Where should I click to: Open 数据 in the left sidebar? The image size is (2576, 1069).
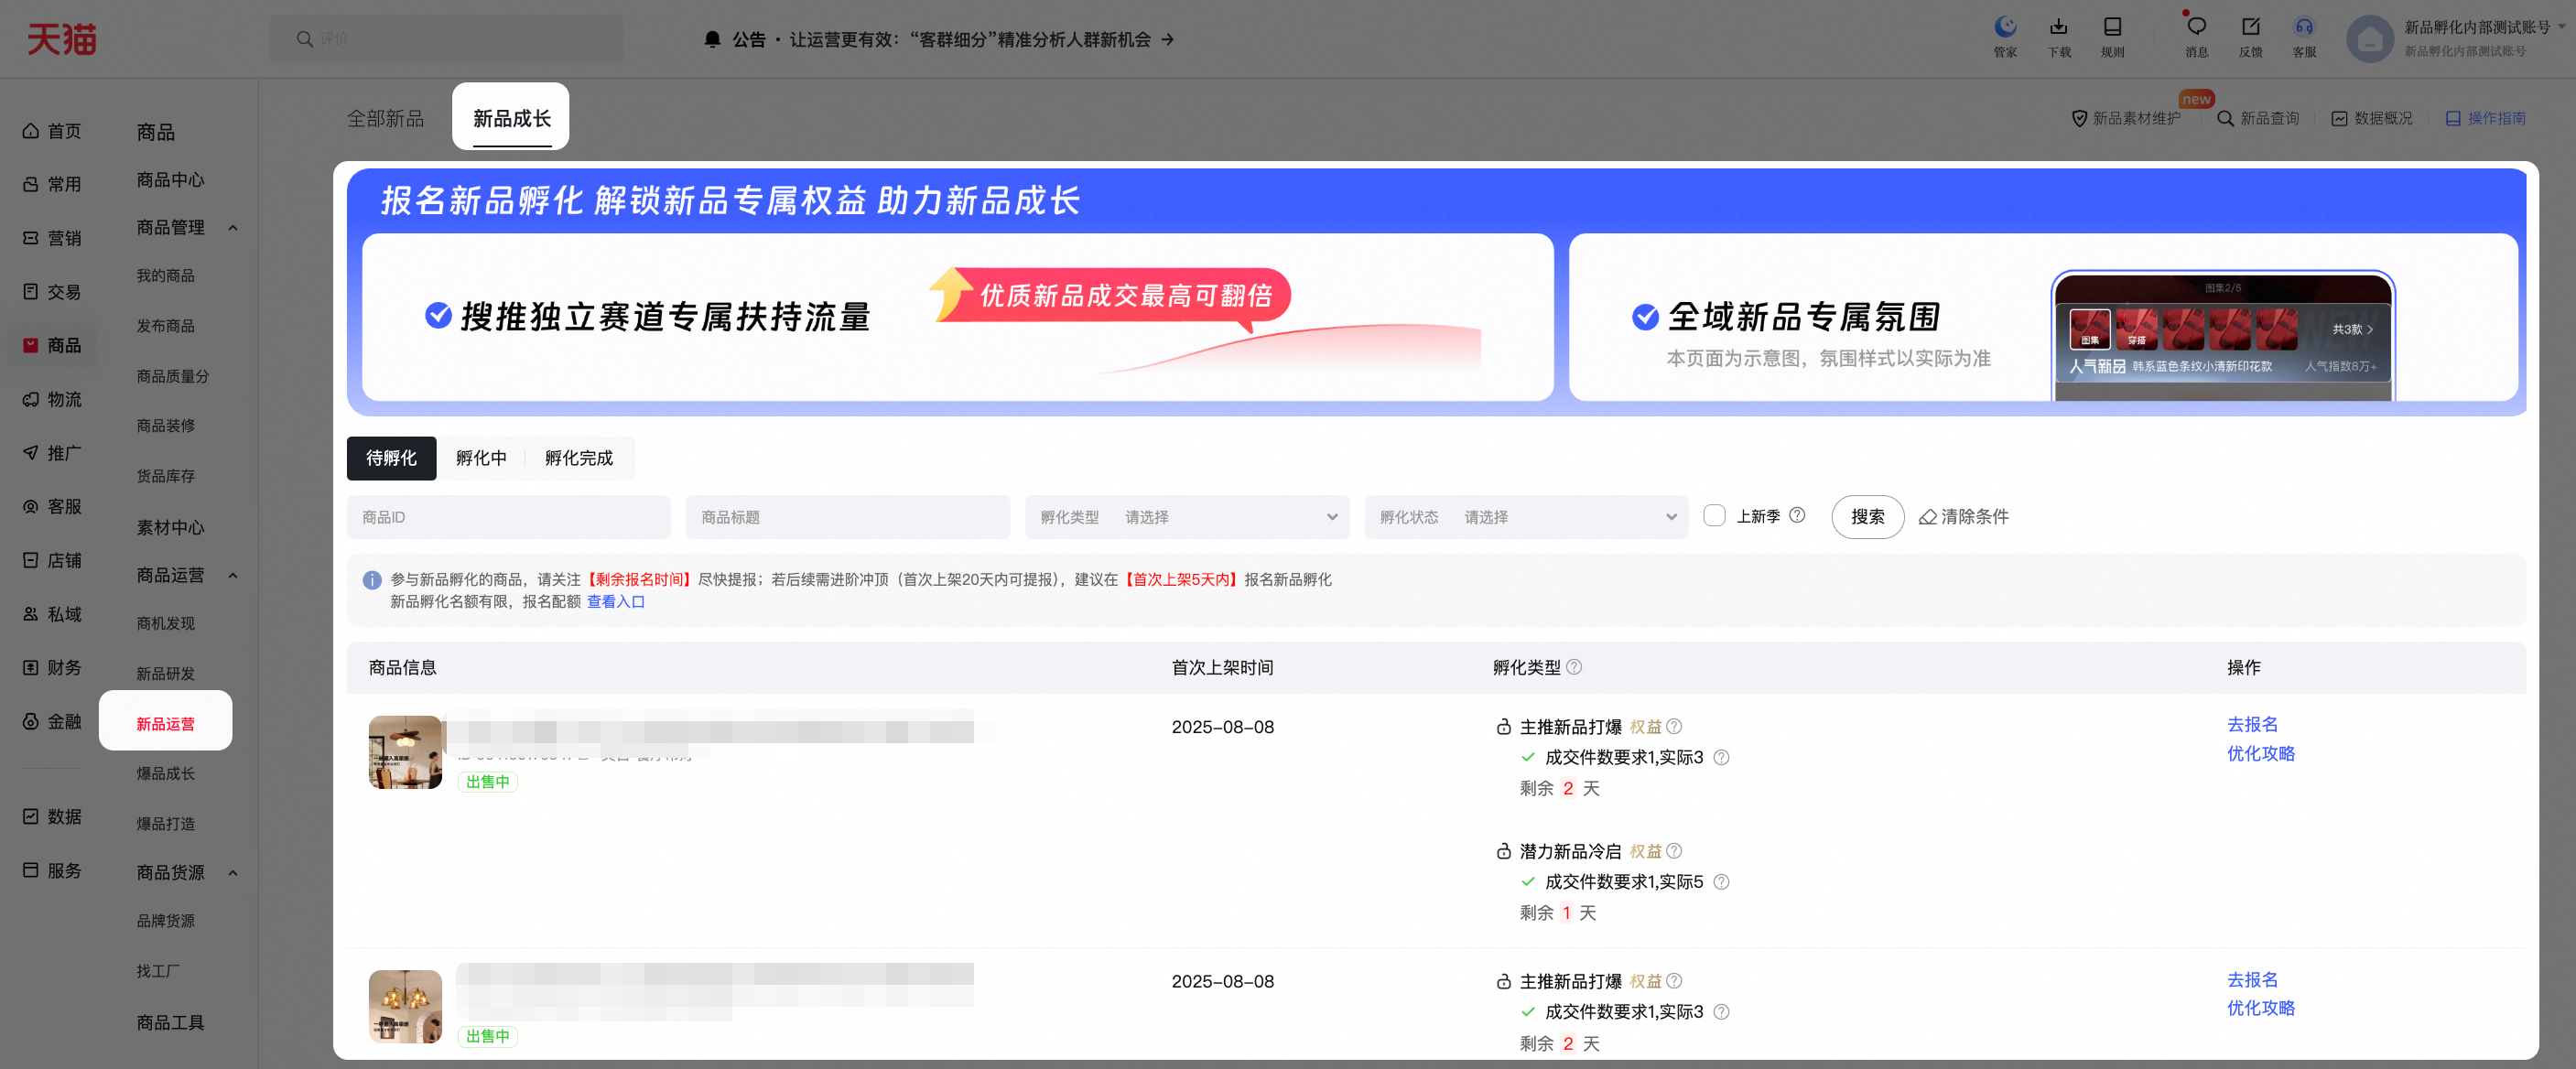pos(52,817)
